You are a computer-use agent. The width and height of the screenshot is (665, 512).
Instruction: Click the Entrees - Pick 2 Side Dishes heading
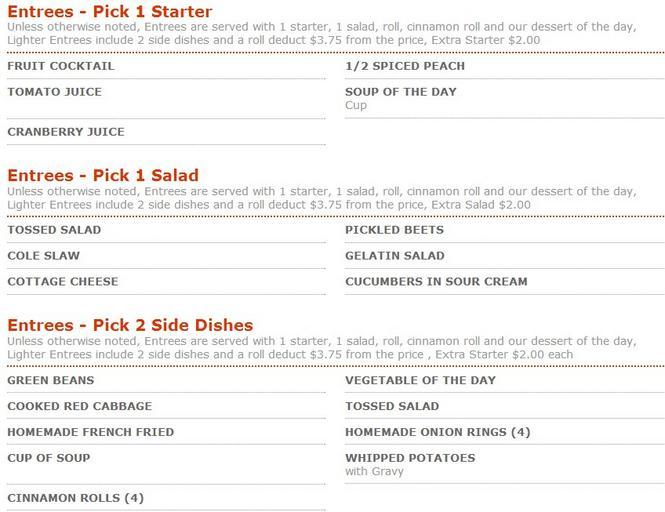(x=130, y=325)
